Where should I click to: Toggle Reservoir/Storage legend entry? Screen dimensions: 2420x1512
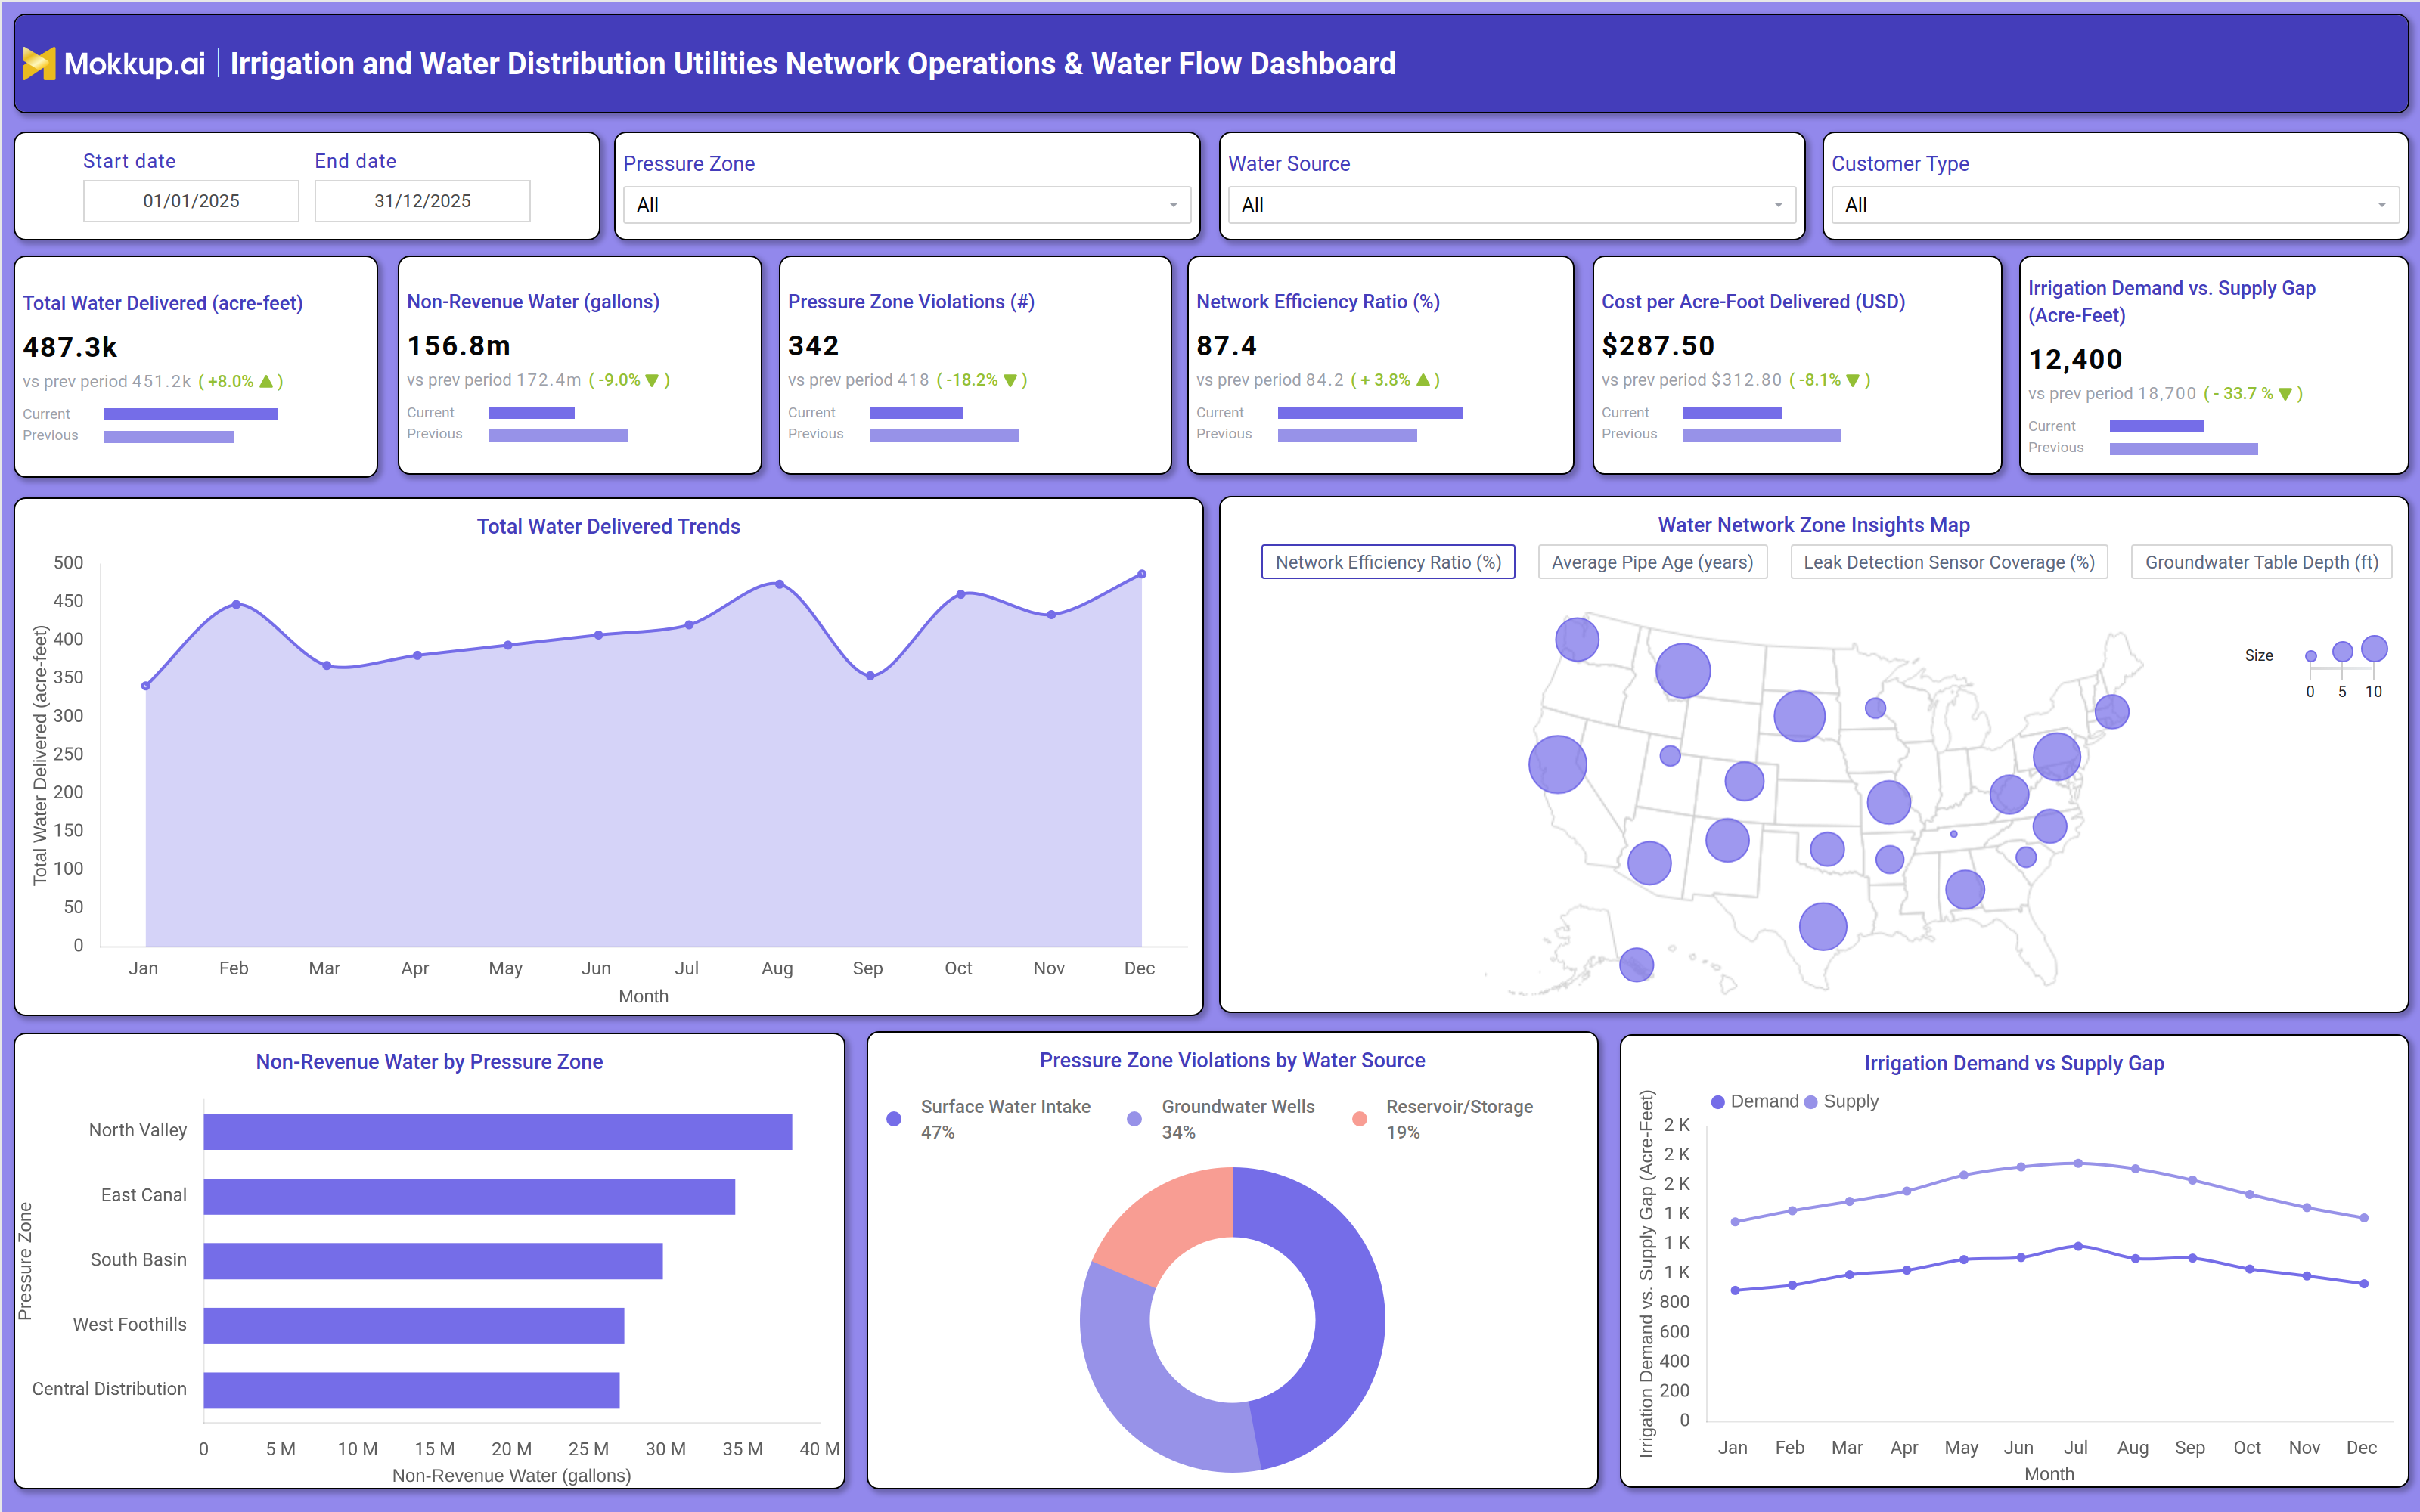click(1442, 1119)
